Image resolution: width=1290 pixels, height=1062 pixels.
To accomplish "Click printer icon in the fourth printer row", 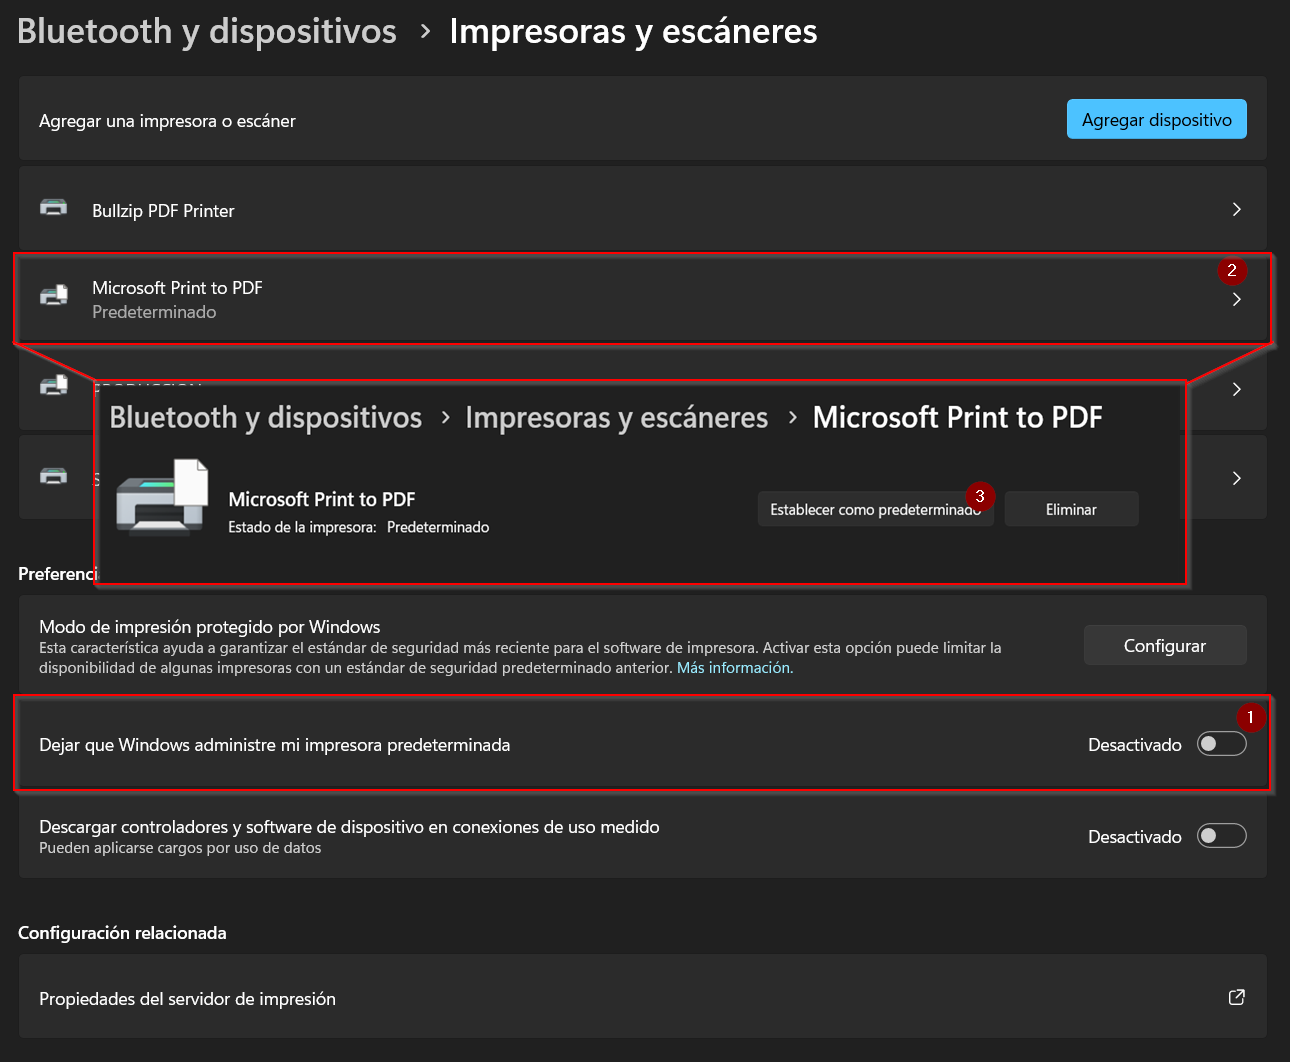I will click(54, 476).
